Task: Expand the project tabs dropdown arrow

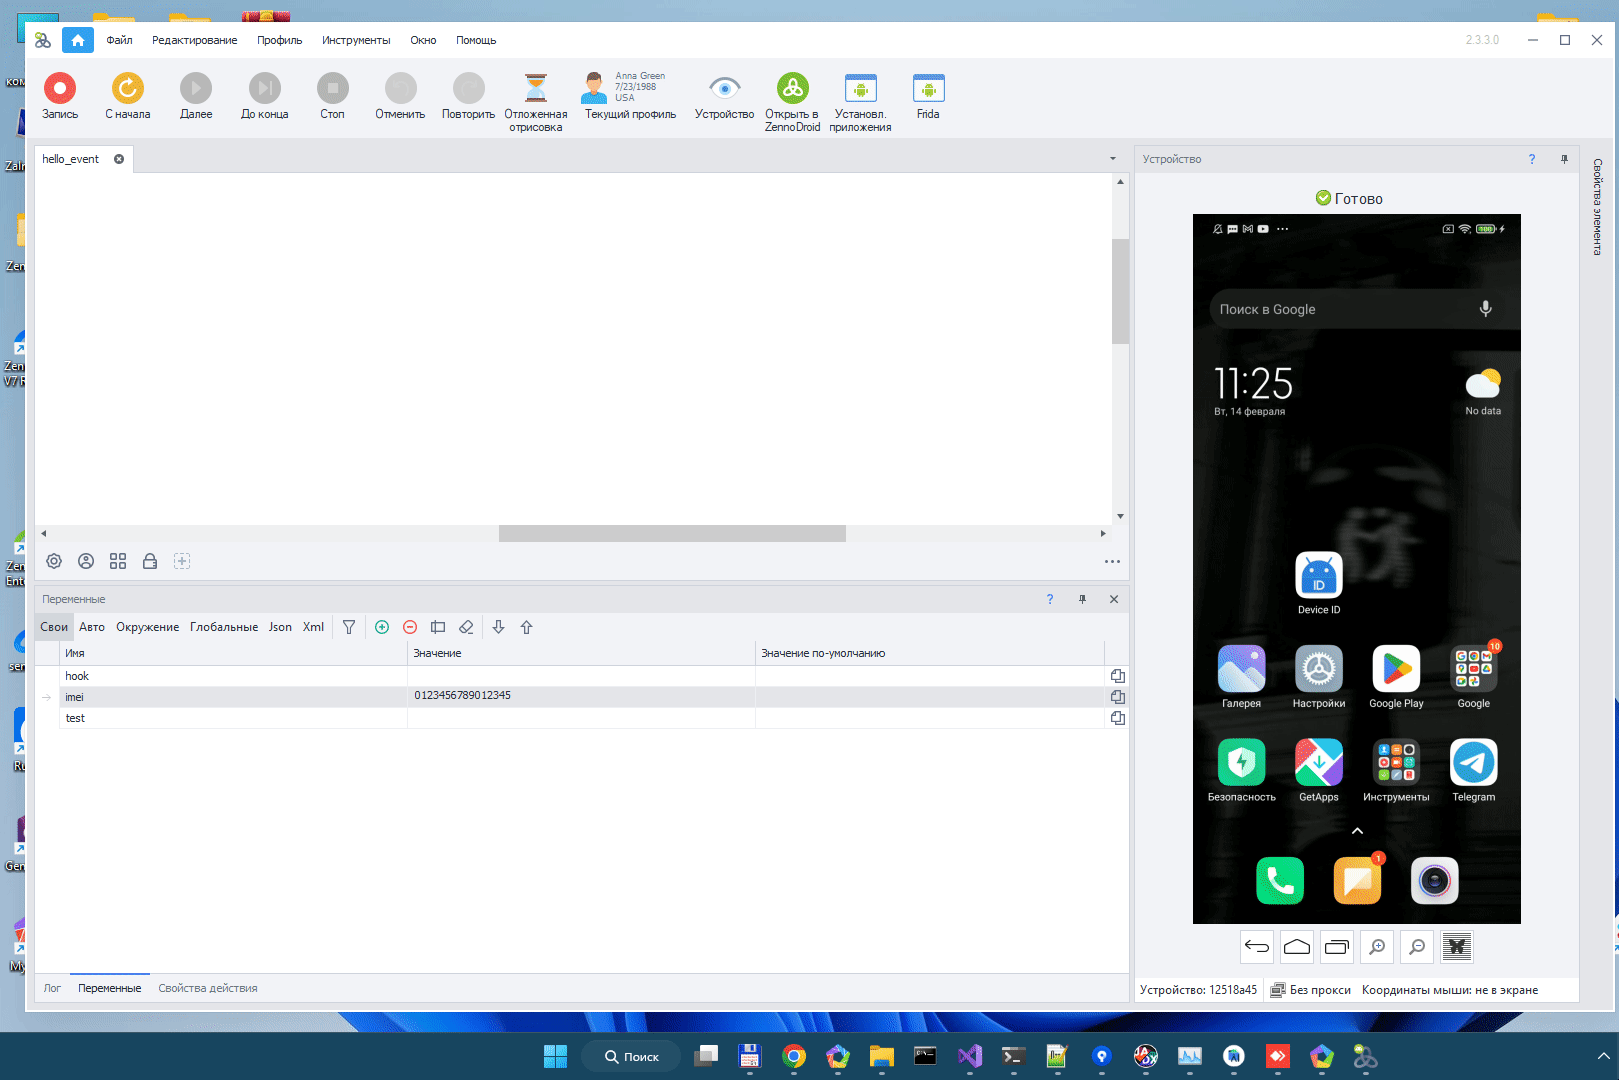Action: pos(1113,159)
